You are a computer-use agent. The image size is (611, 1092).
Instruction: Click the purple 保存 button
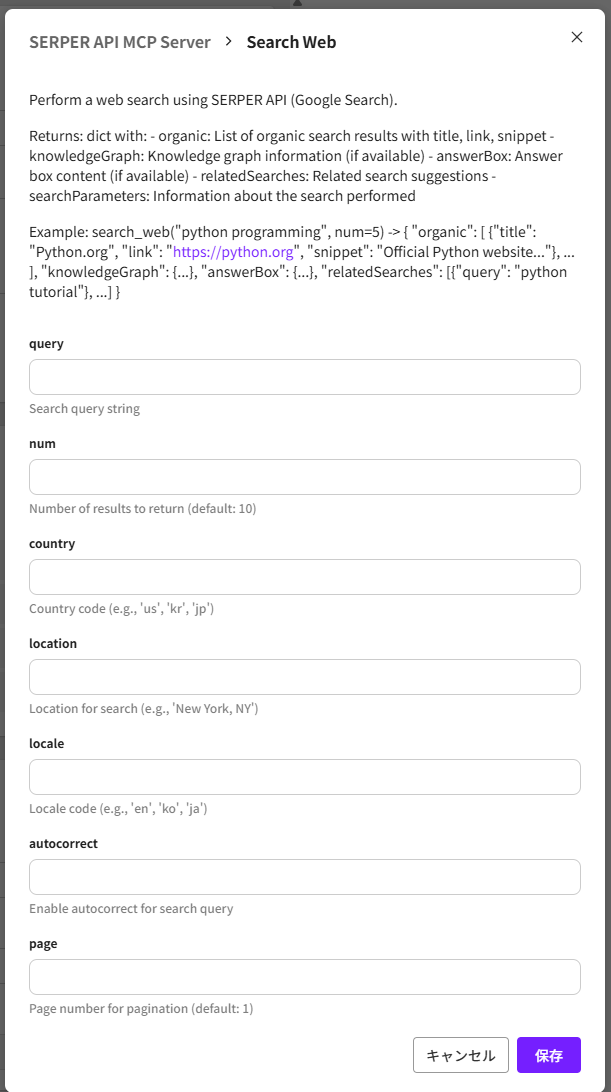pos(549,1055)
